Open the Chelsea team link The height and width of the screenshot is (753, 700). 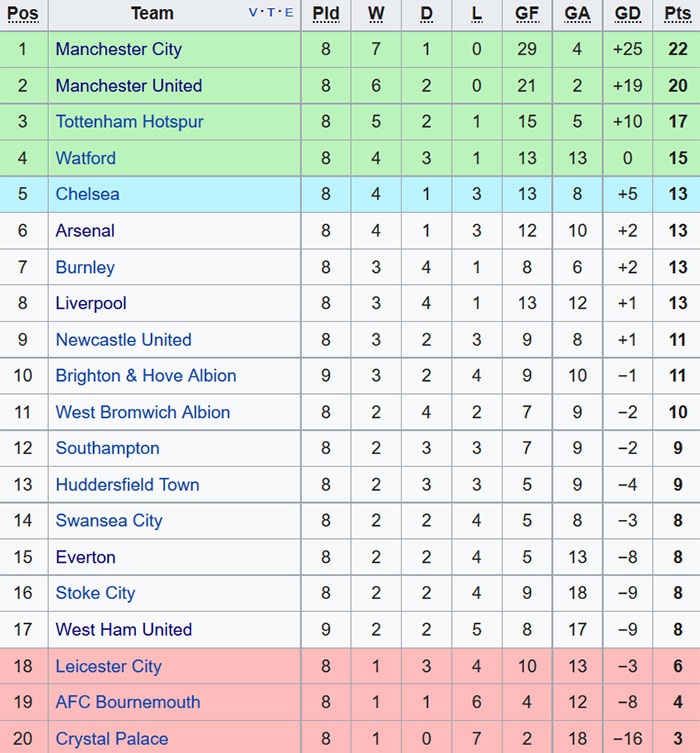87,194
